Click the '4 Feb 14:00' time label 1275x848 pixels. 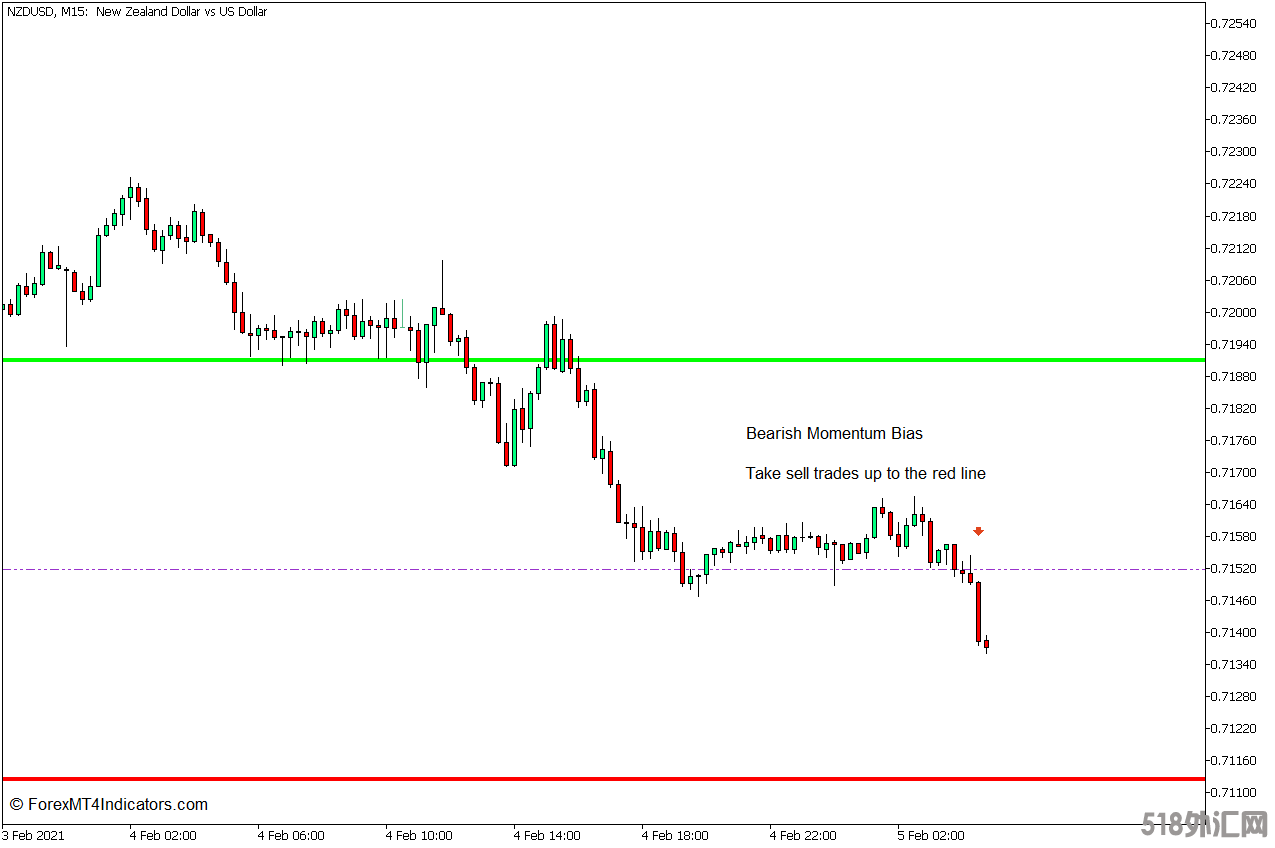[x=547, y=836]
